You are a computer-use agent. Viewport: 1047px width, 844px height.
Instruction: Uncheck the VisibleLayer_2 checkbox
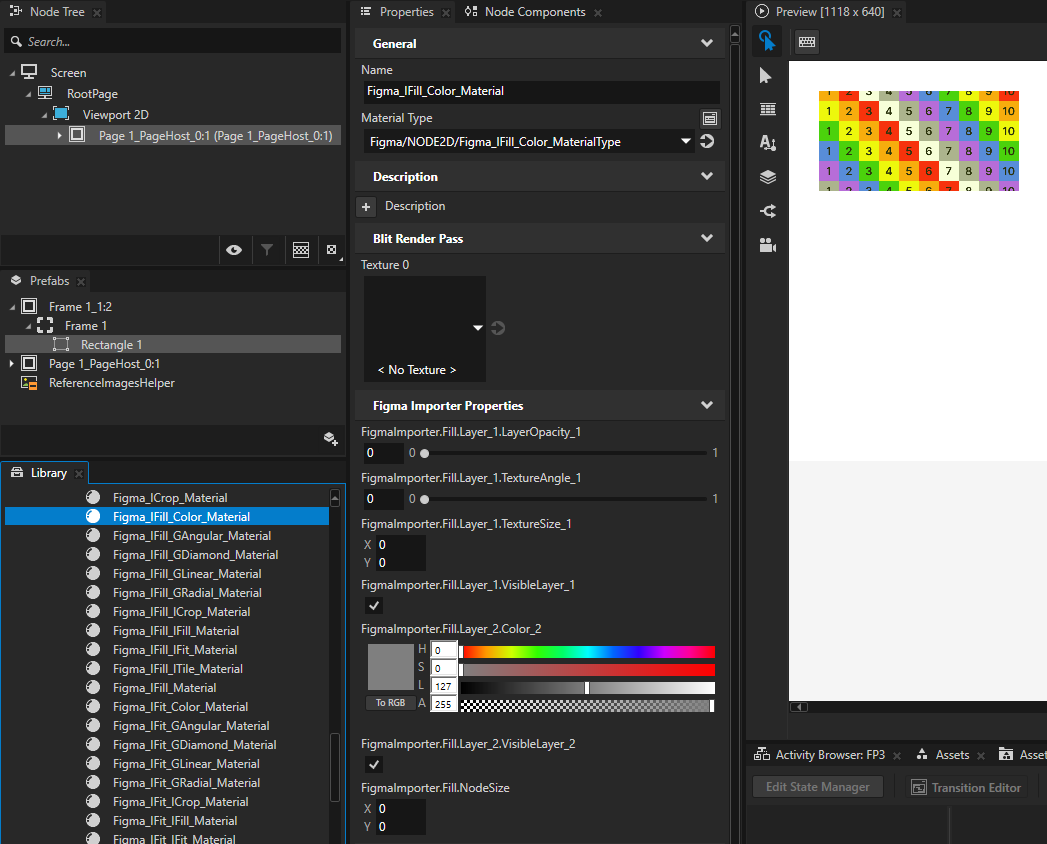[373, 764]
